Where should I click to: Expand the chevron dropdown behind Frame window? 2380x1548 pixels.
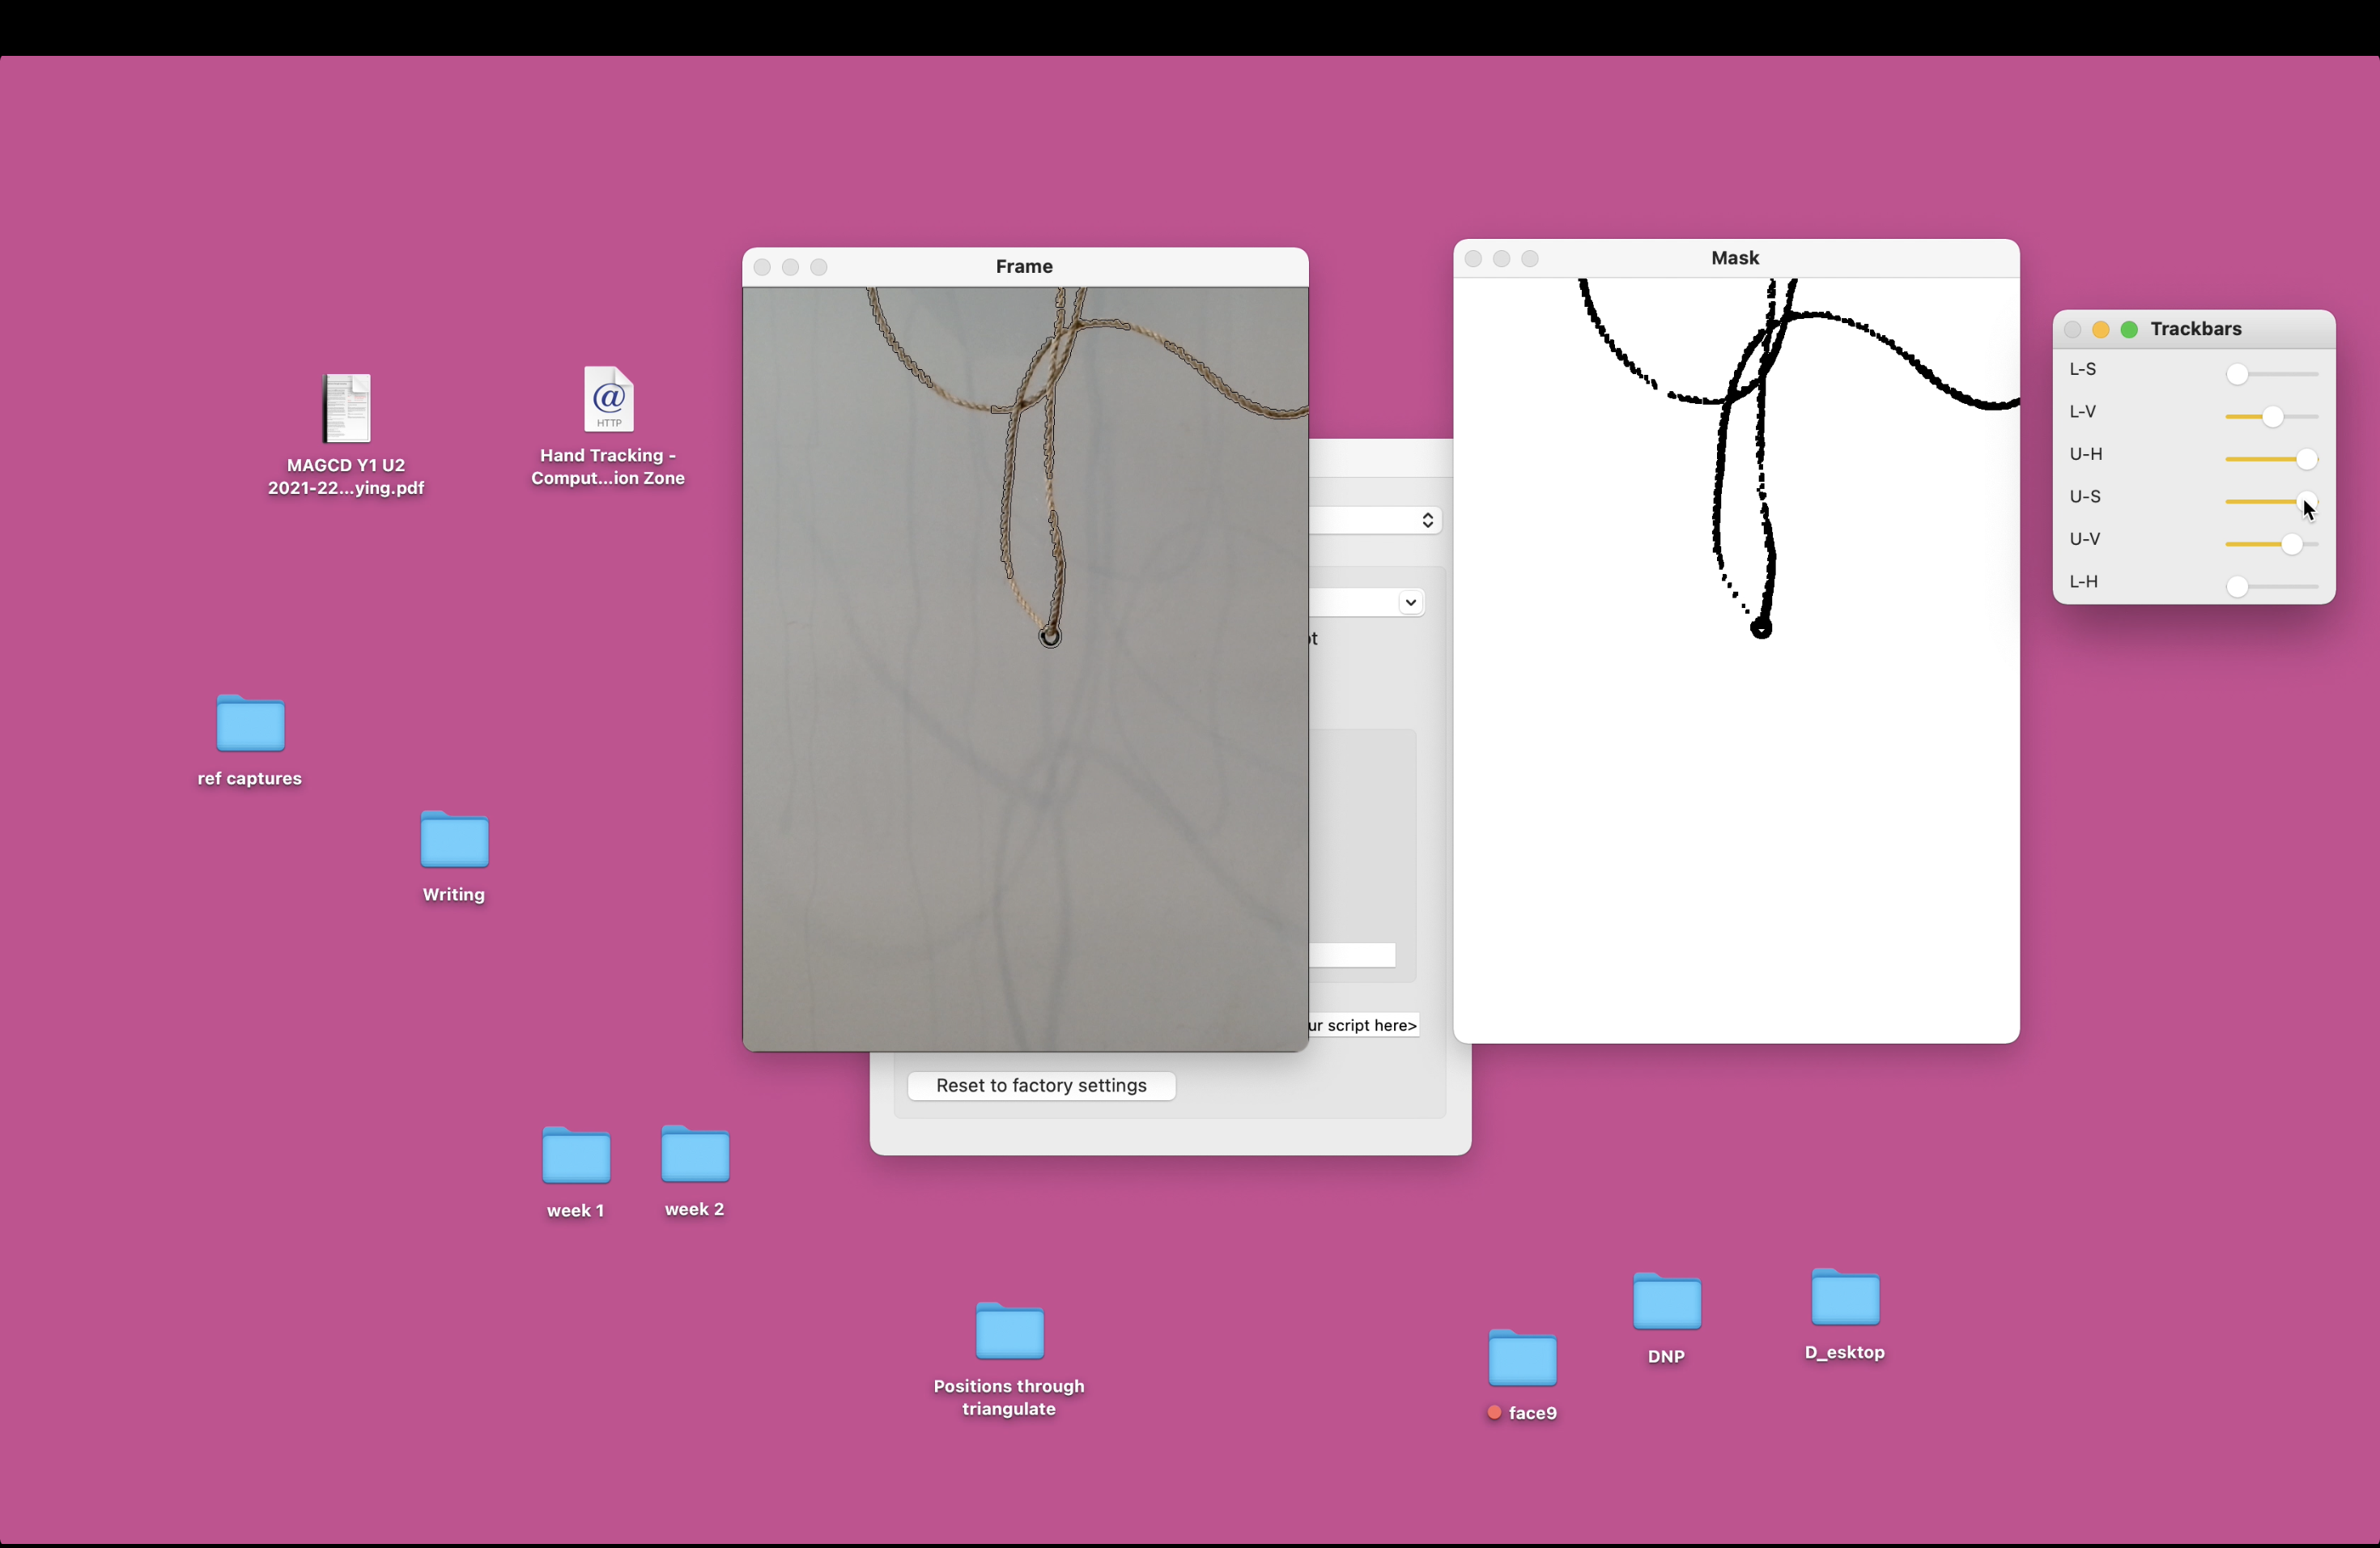[x=1410, y=602]
